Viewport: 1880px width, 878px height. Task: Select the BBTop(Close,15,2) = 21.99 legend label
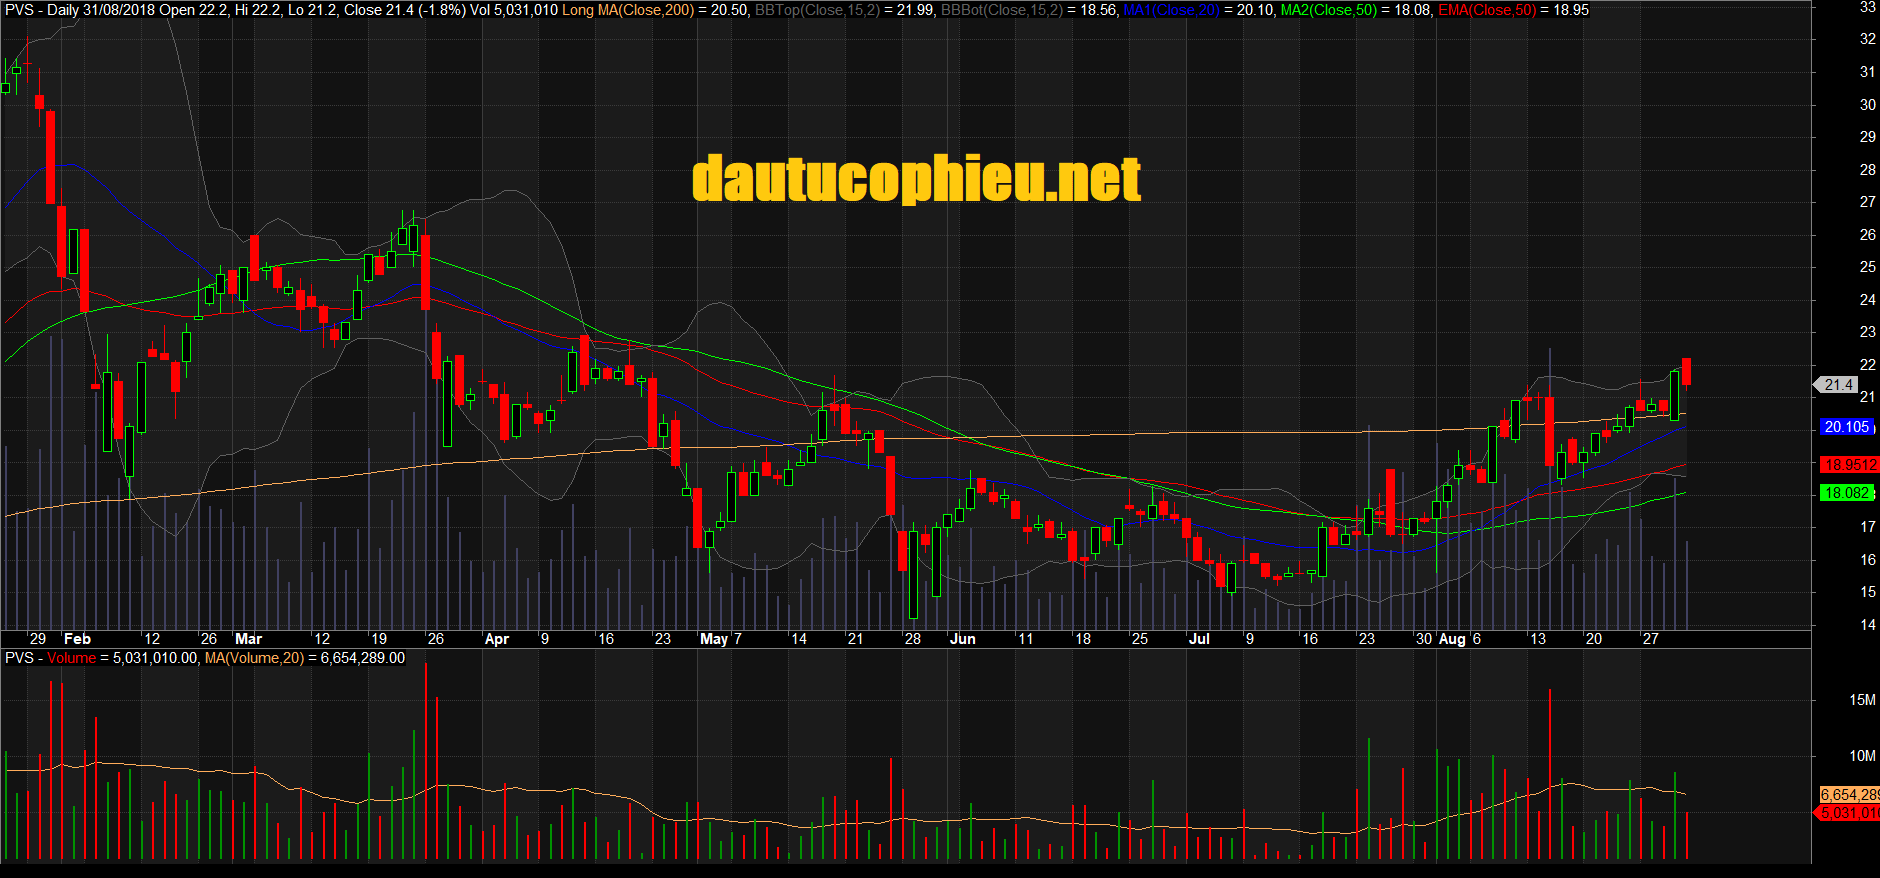[845, 10]
